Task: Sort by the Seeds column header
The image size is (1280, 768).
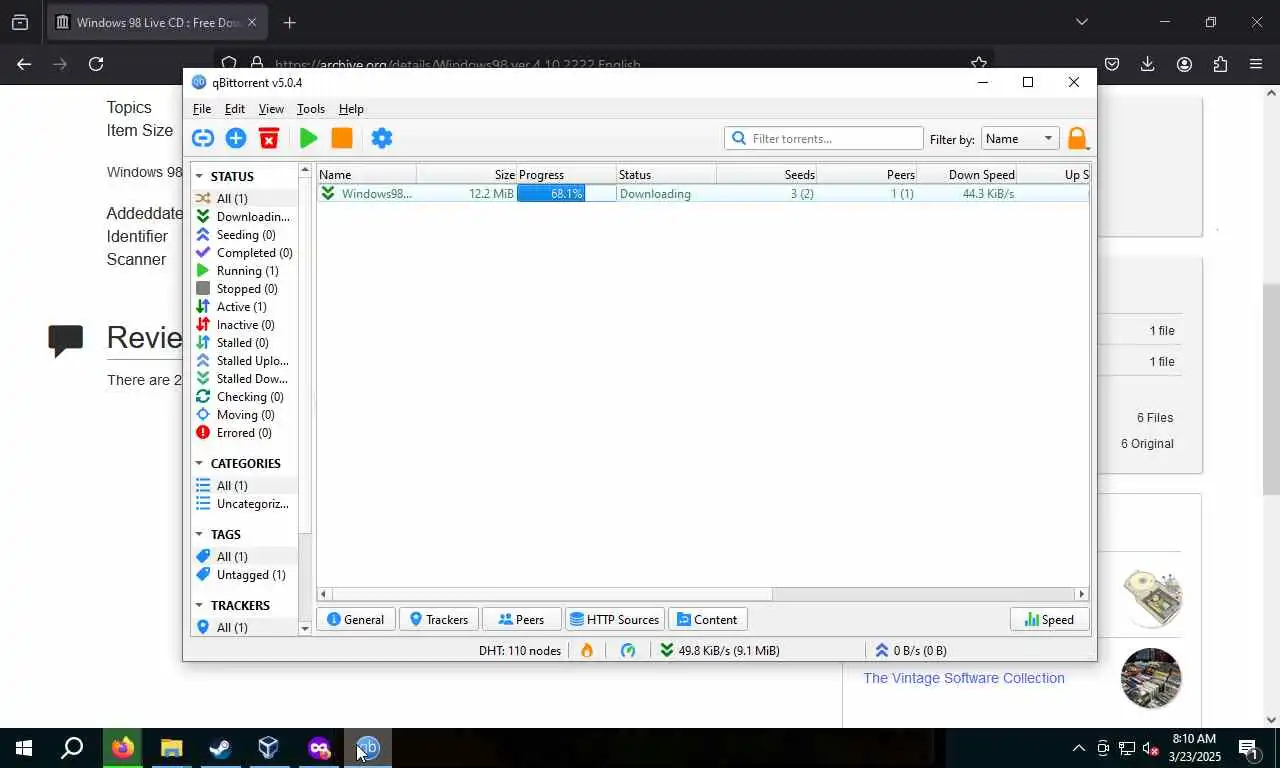Action: [x=766, y=175]
